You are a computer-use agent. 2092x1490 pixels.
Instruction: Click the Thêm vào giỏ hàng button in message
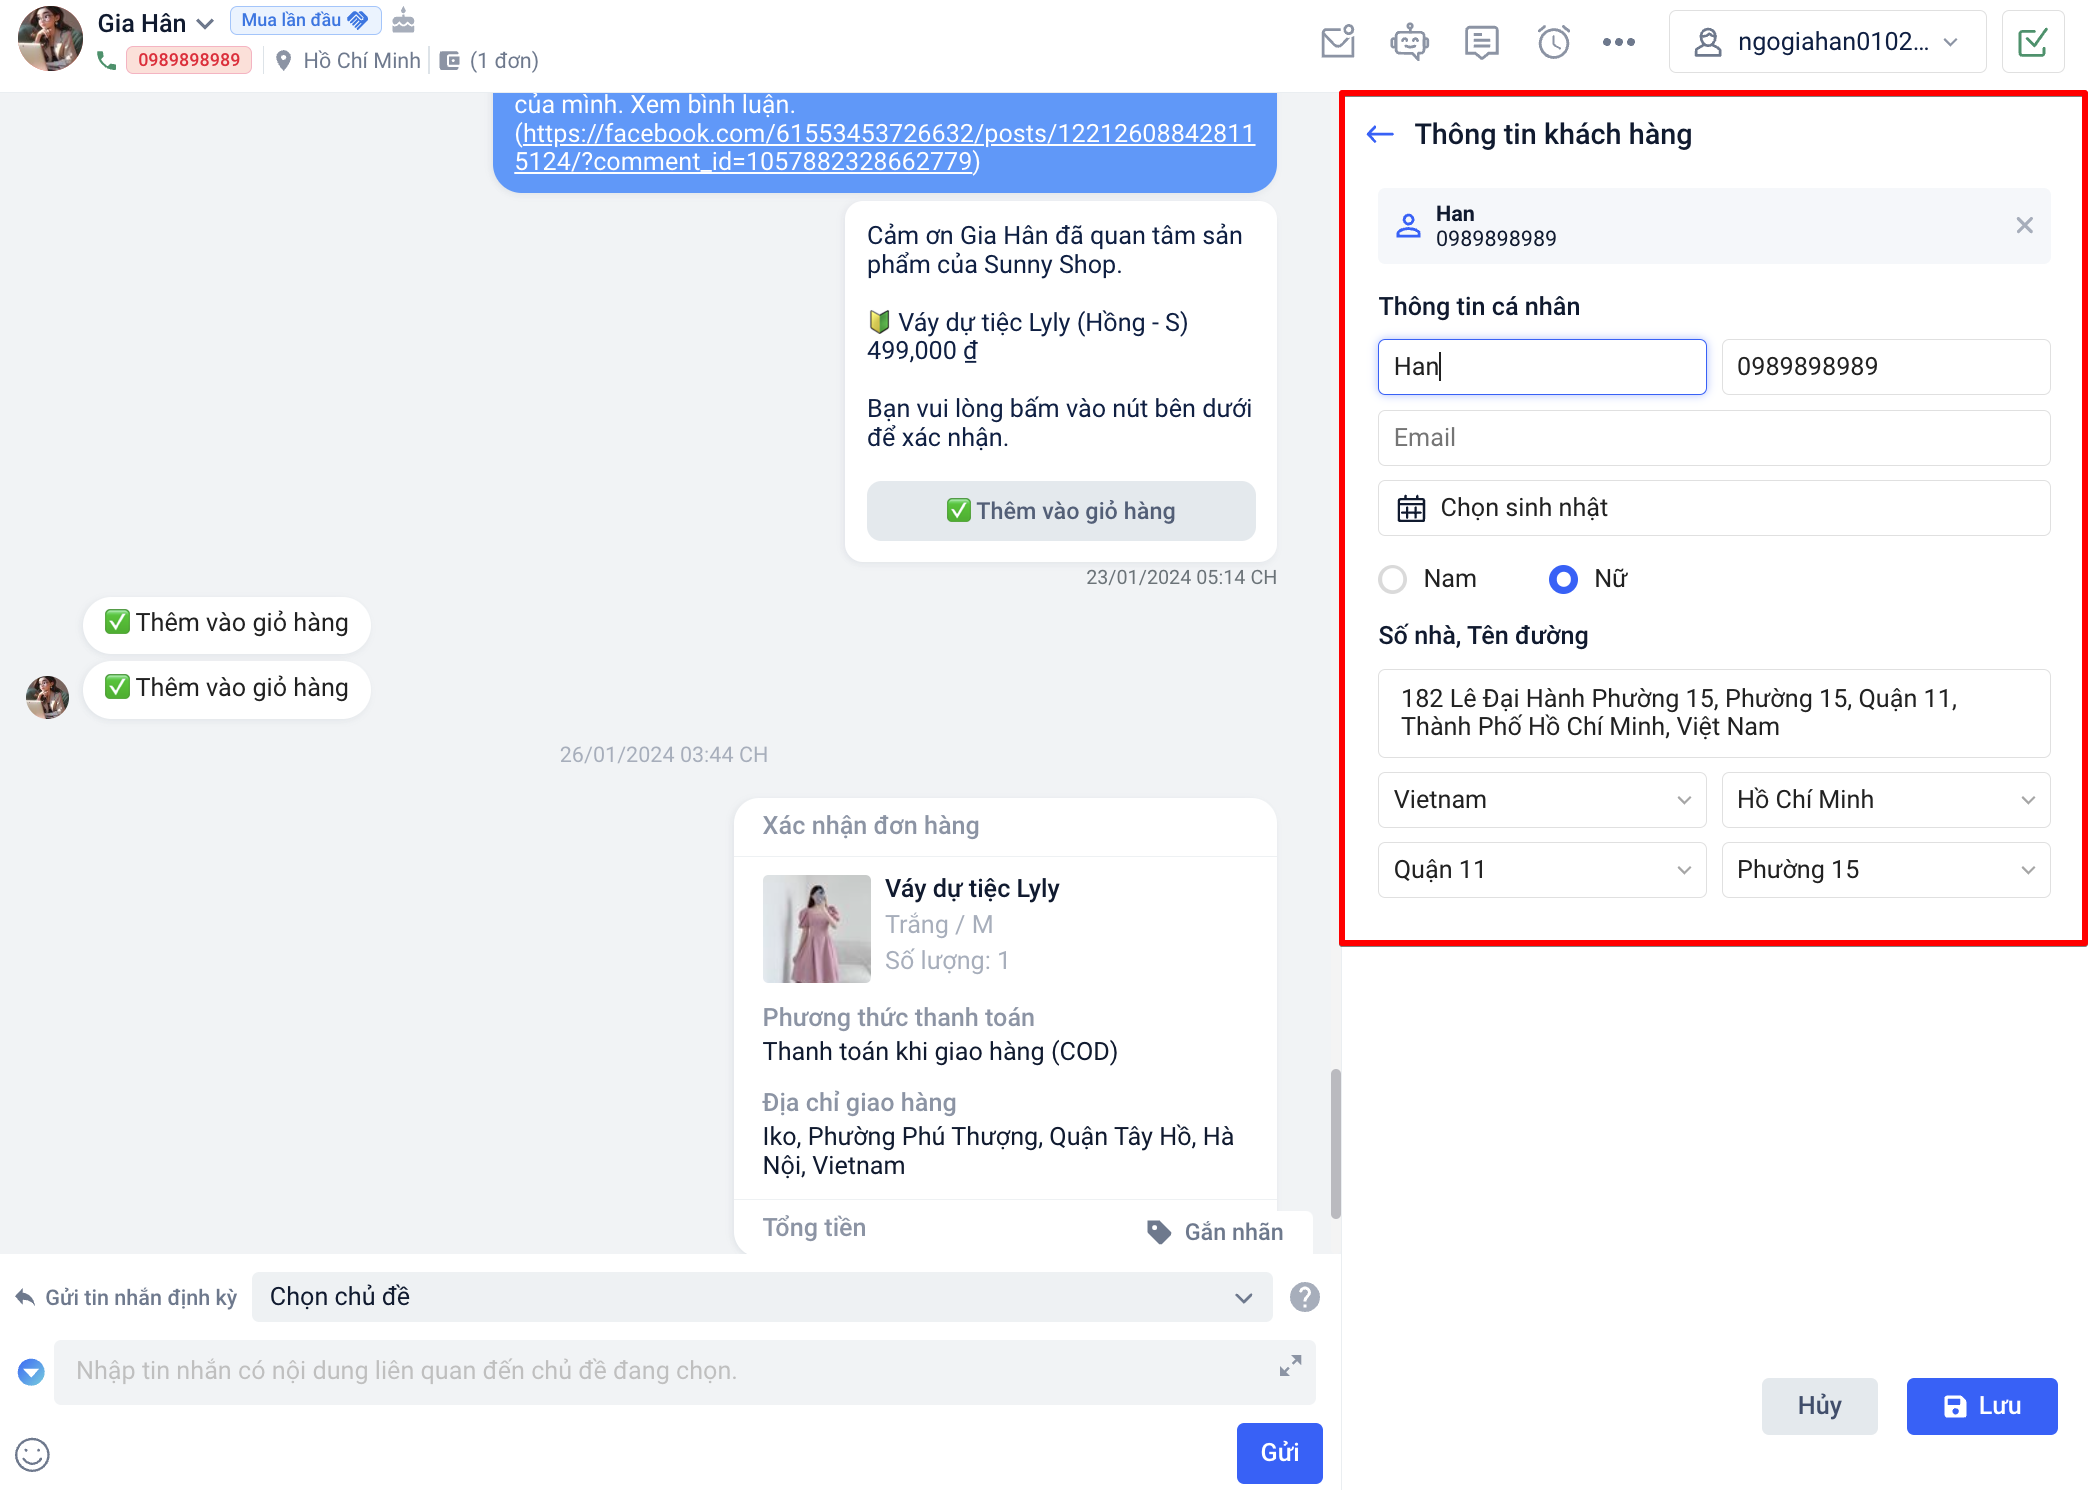coord(1060,511)
